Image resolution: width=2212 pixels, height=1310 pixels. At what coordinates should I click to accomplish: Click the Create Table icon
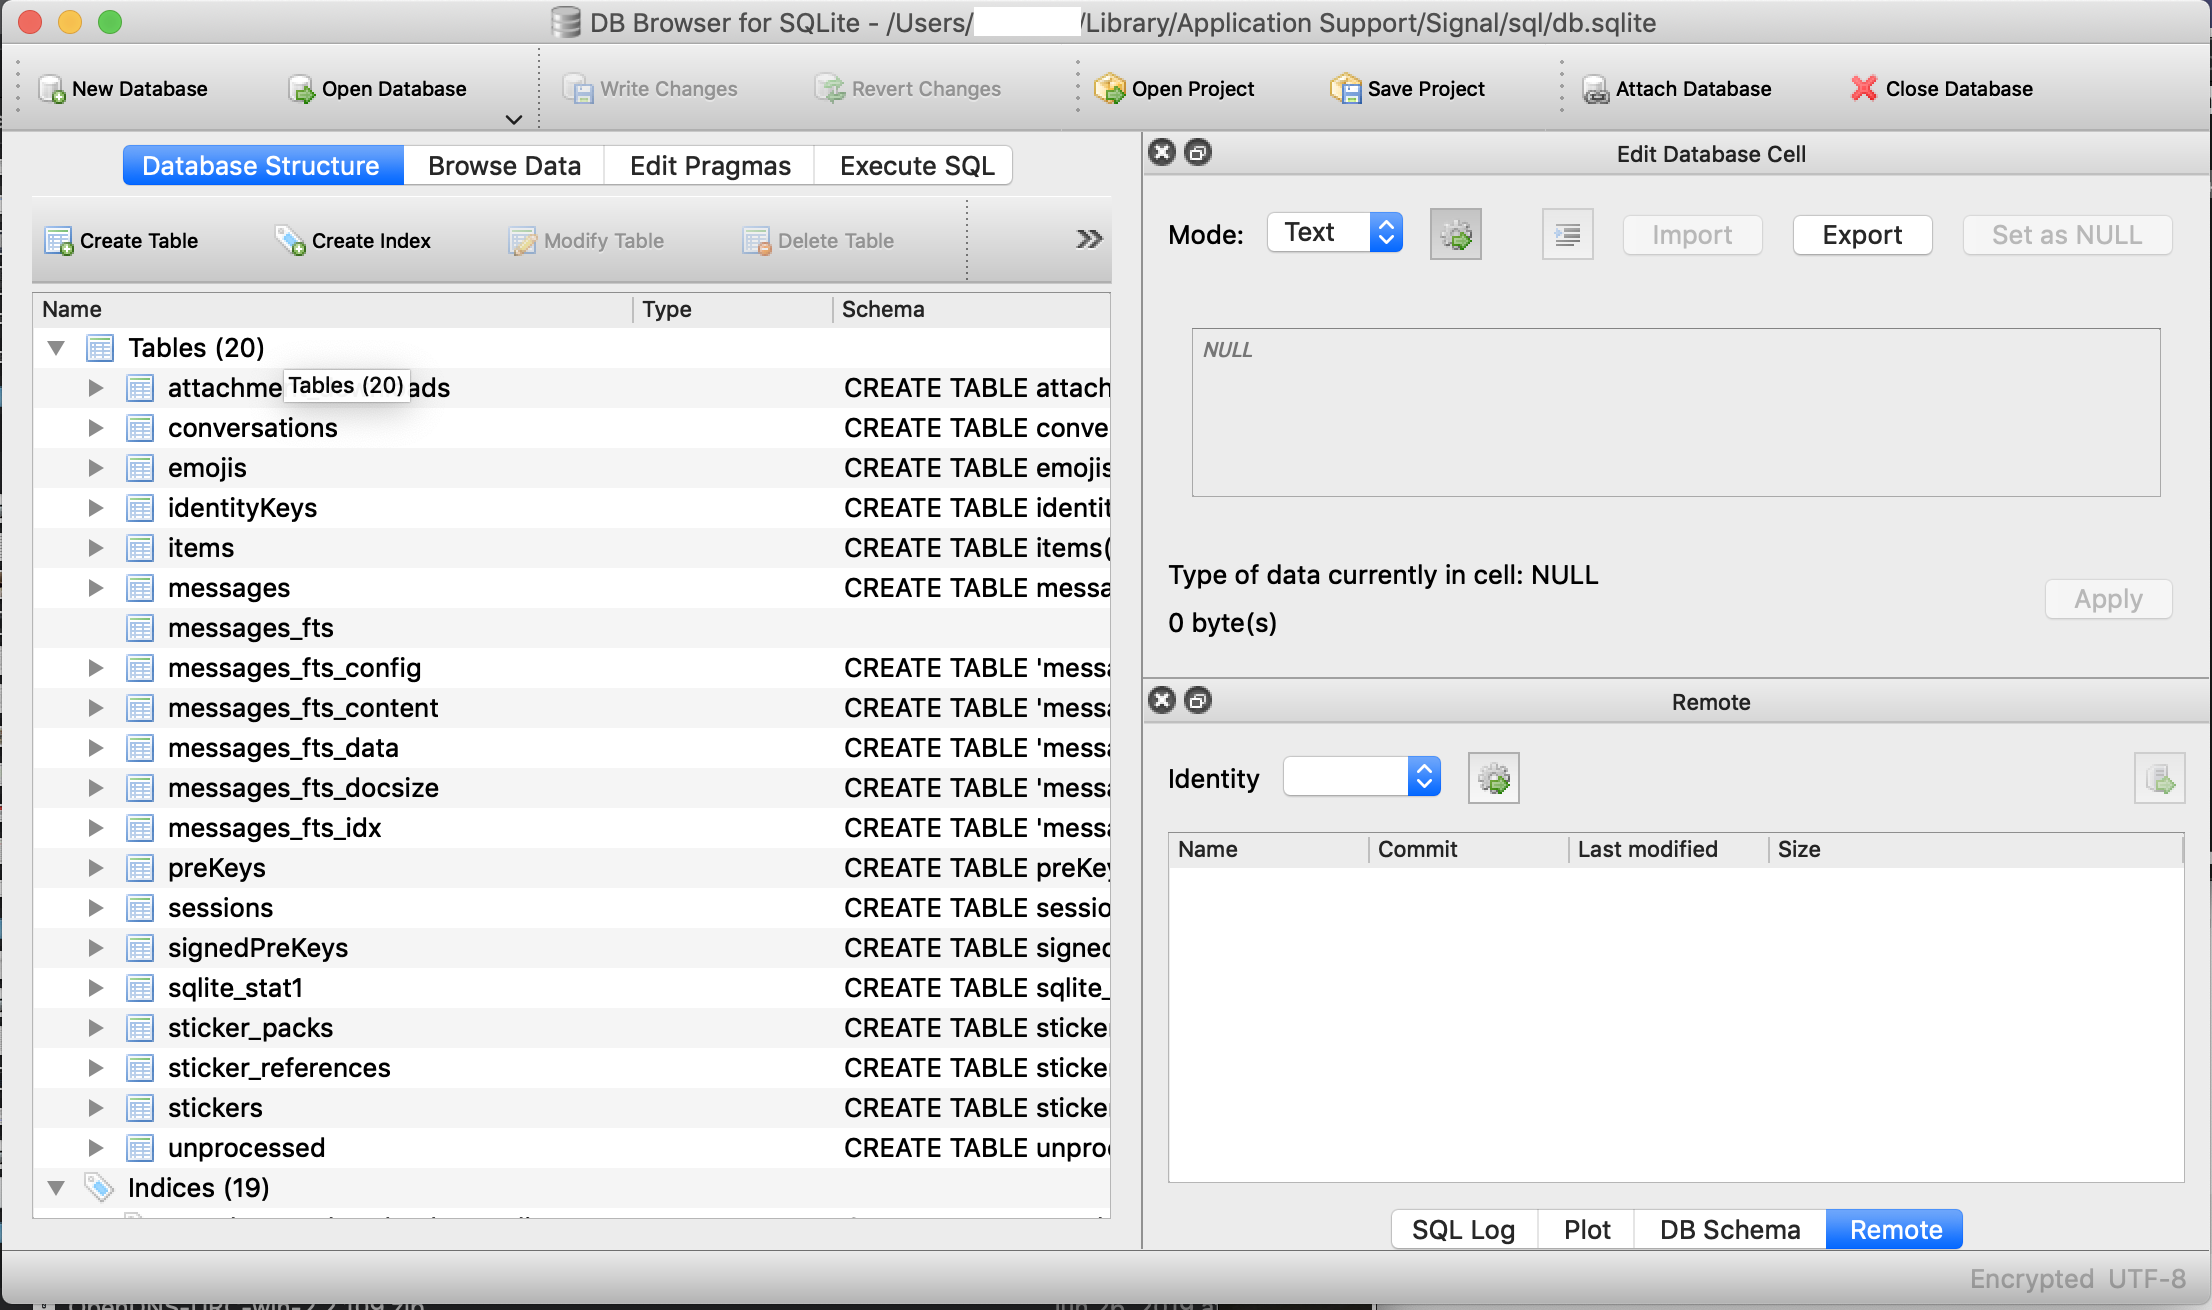tap(59, 241)
